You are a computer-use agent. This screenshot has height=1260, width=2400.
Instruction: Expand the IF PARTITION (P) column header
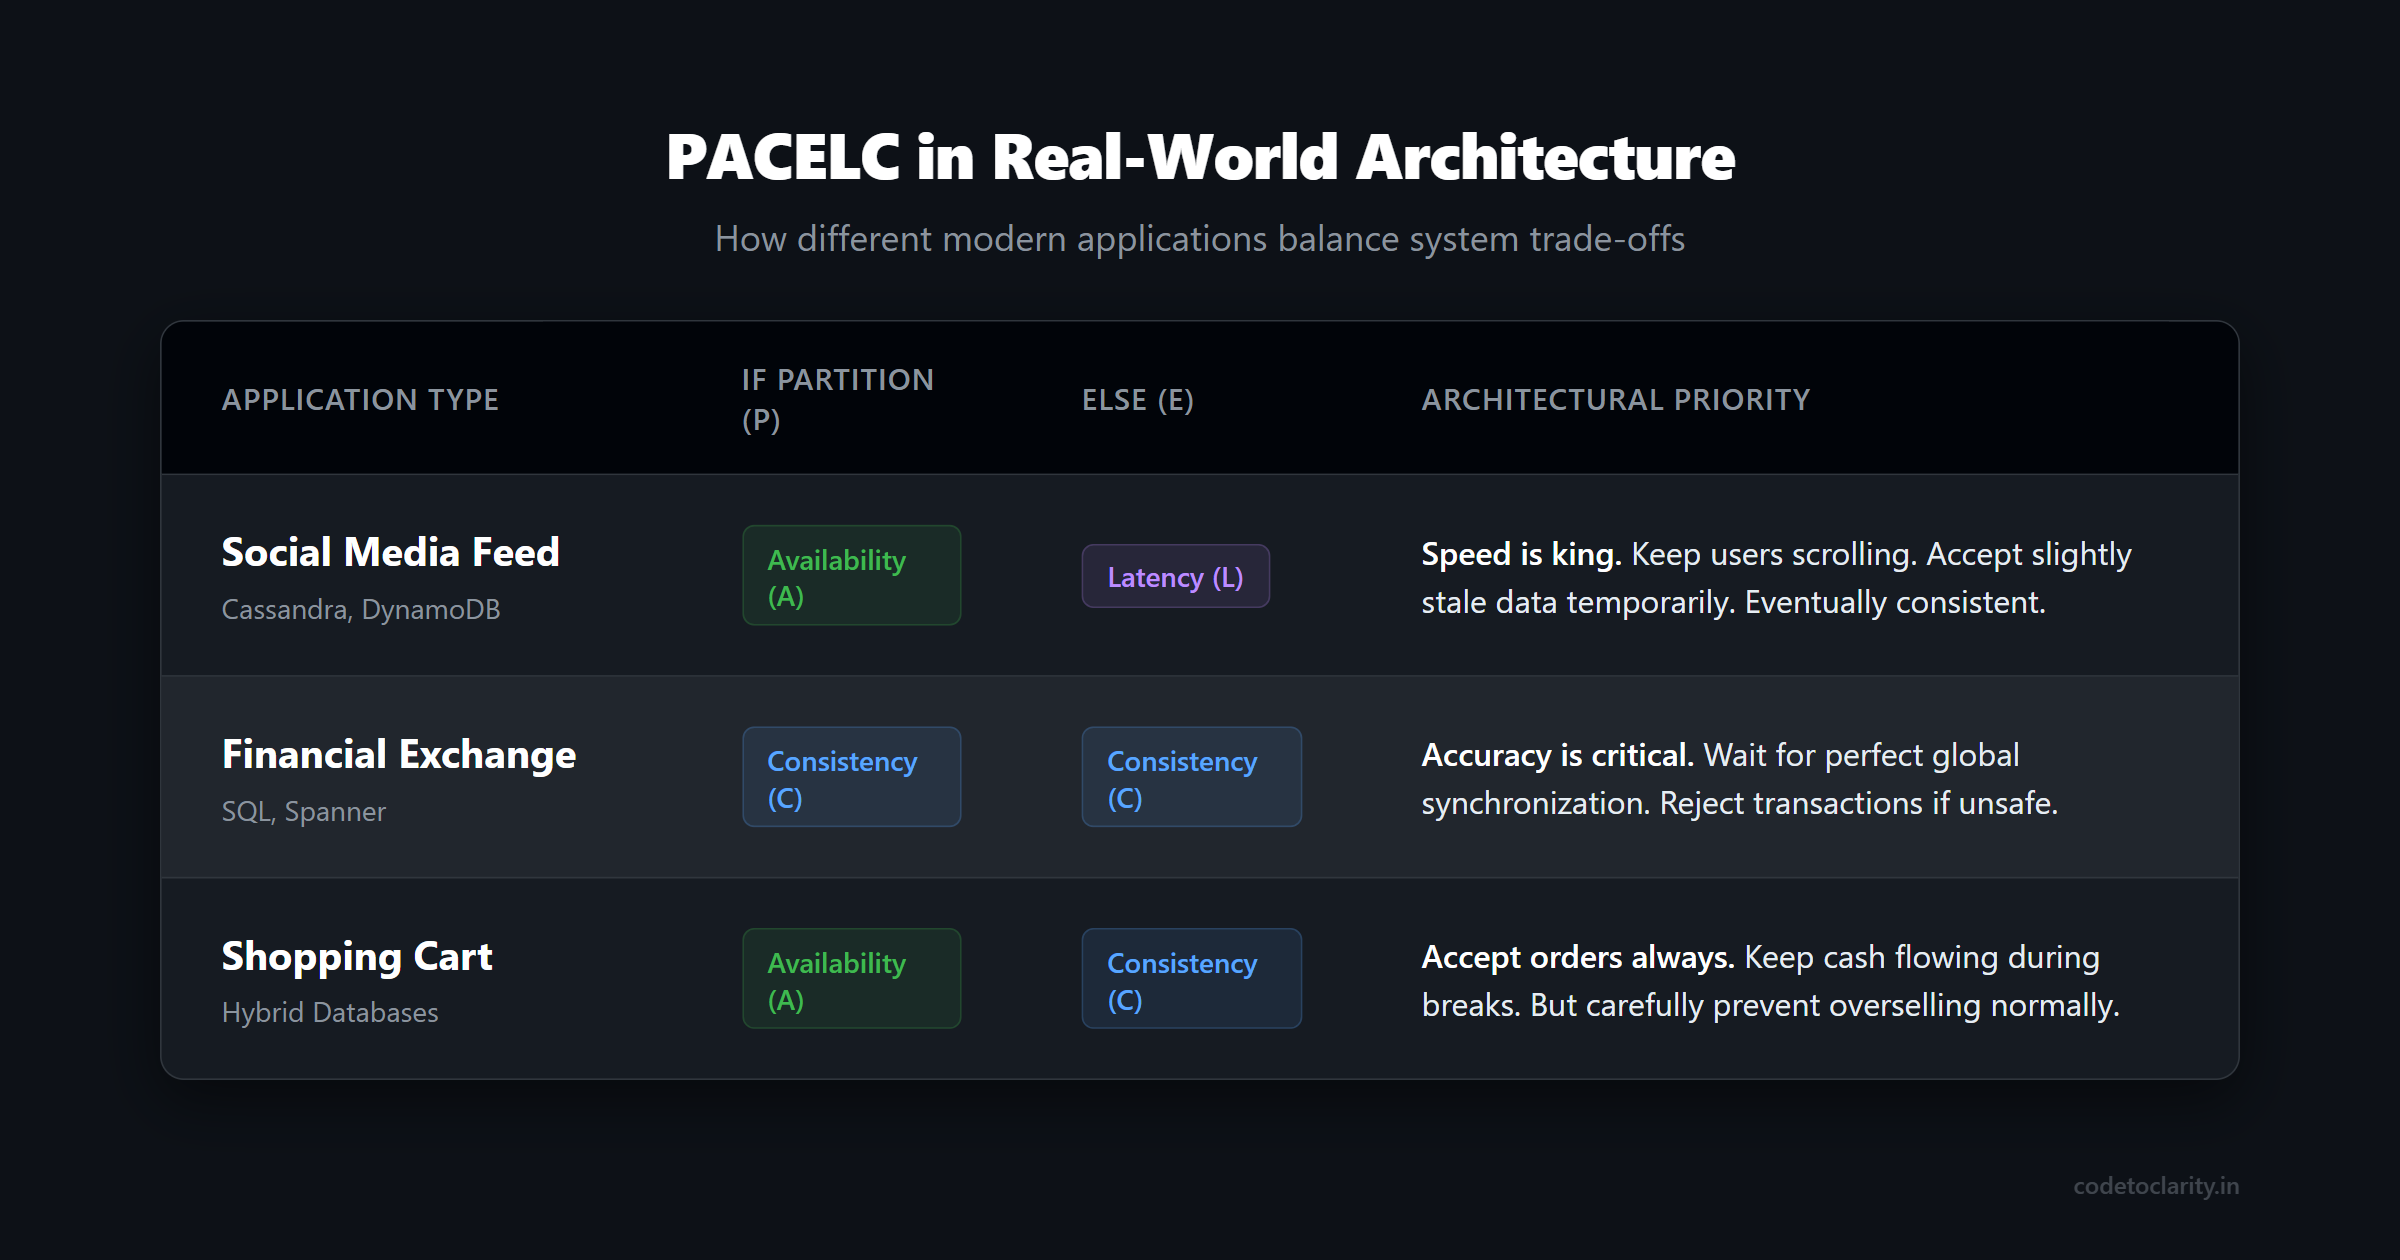(x=838, y=399)
